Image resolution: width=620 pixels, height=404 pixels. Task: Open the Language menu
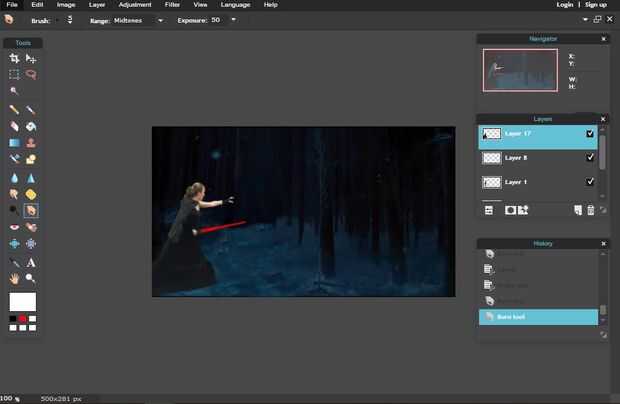point(235,5)
